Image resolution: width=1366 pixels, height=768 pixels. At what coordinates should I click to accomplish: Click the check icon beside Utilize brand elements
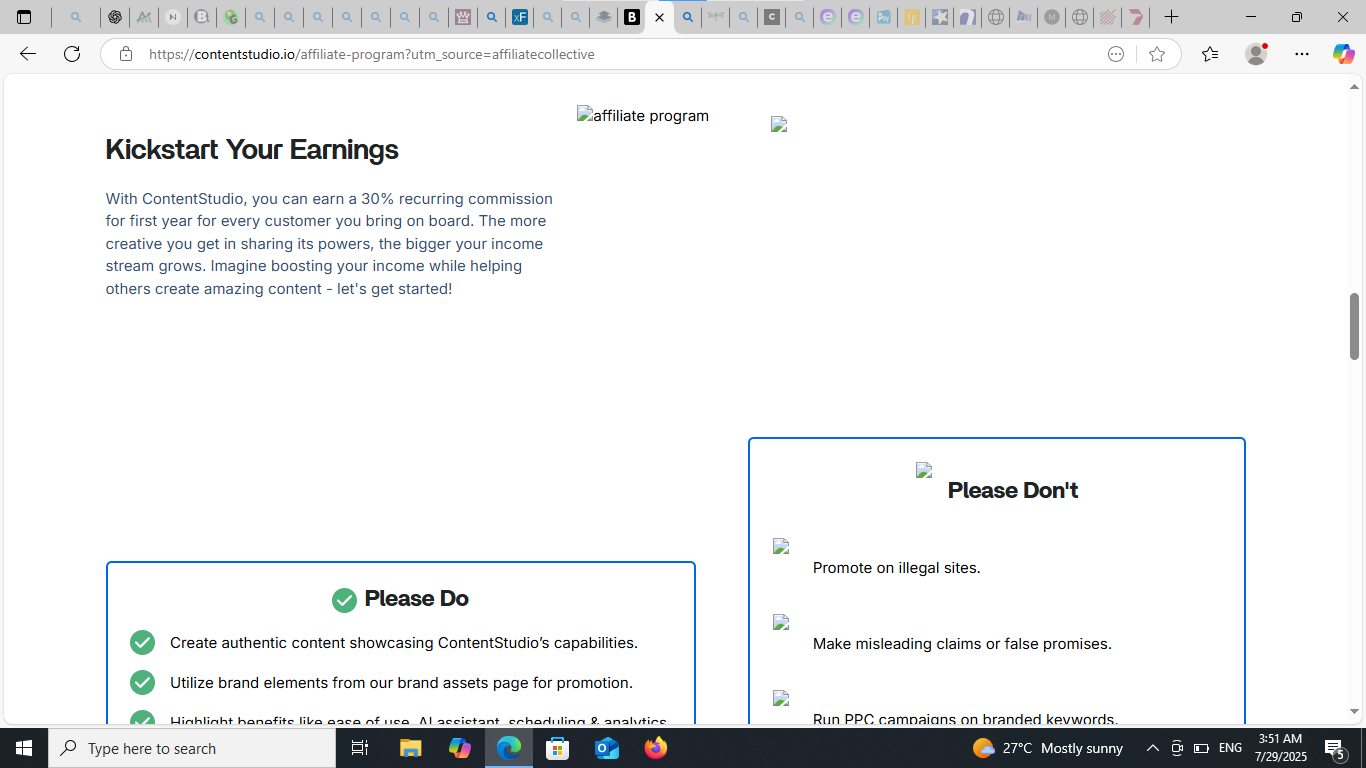click(x=142, y=682)
